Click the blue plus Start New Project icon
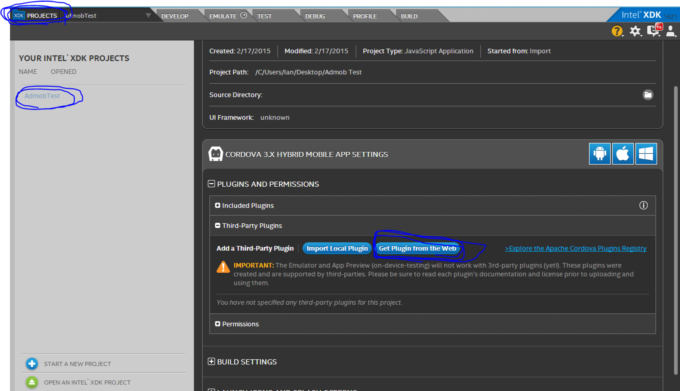The width and height of the screenshot is (680, 391). [x=32, y=364]
